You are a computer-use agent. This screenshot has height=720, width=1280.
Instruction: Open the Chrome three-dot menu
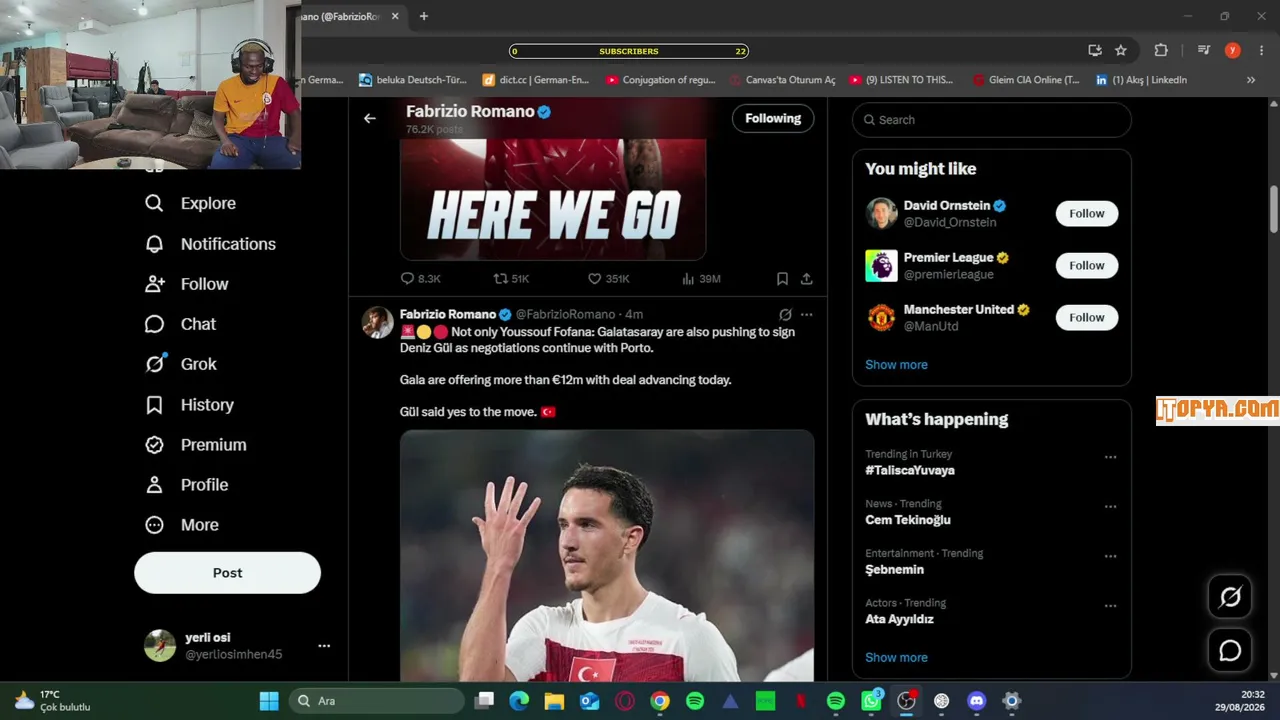1261,50
